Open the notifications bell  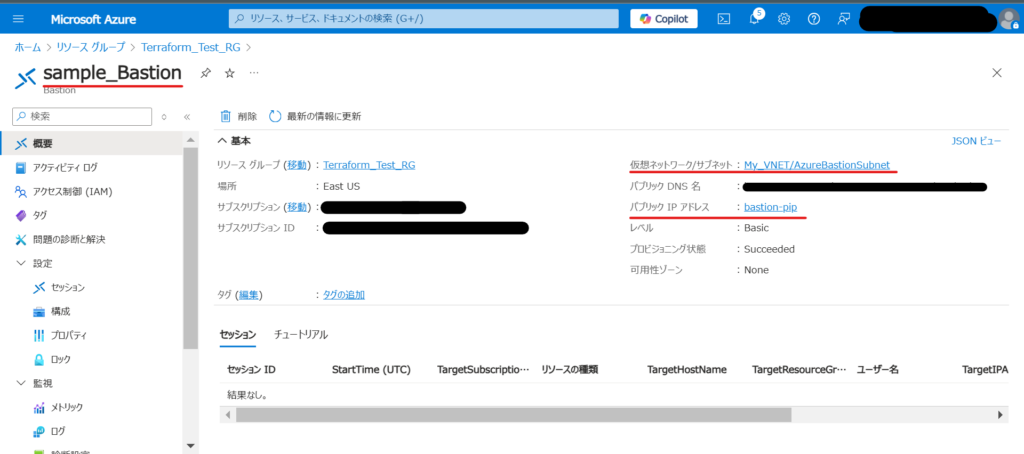[754, 19]
